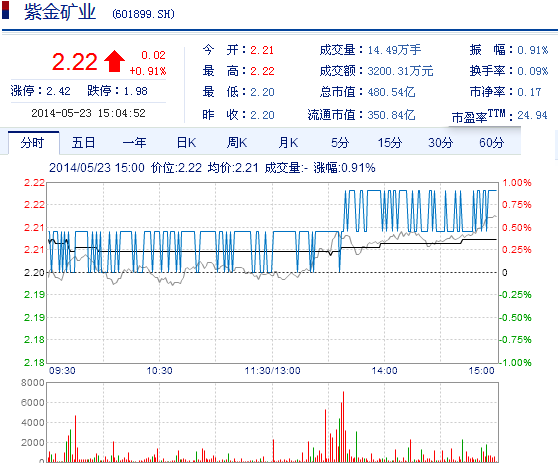Click the current price 2.22
558x463 pixels.
74,62
